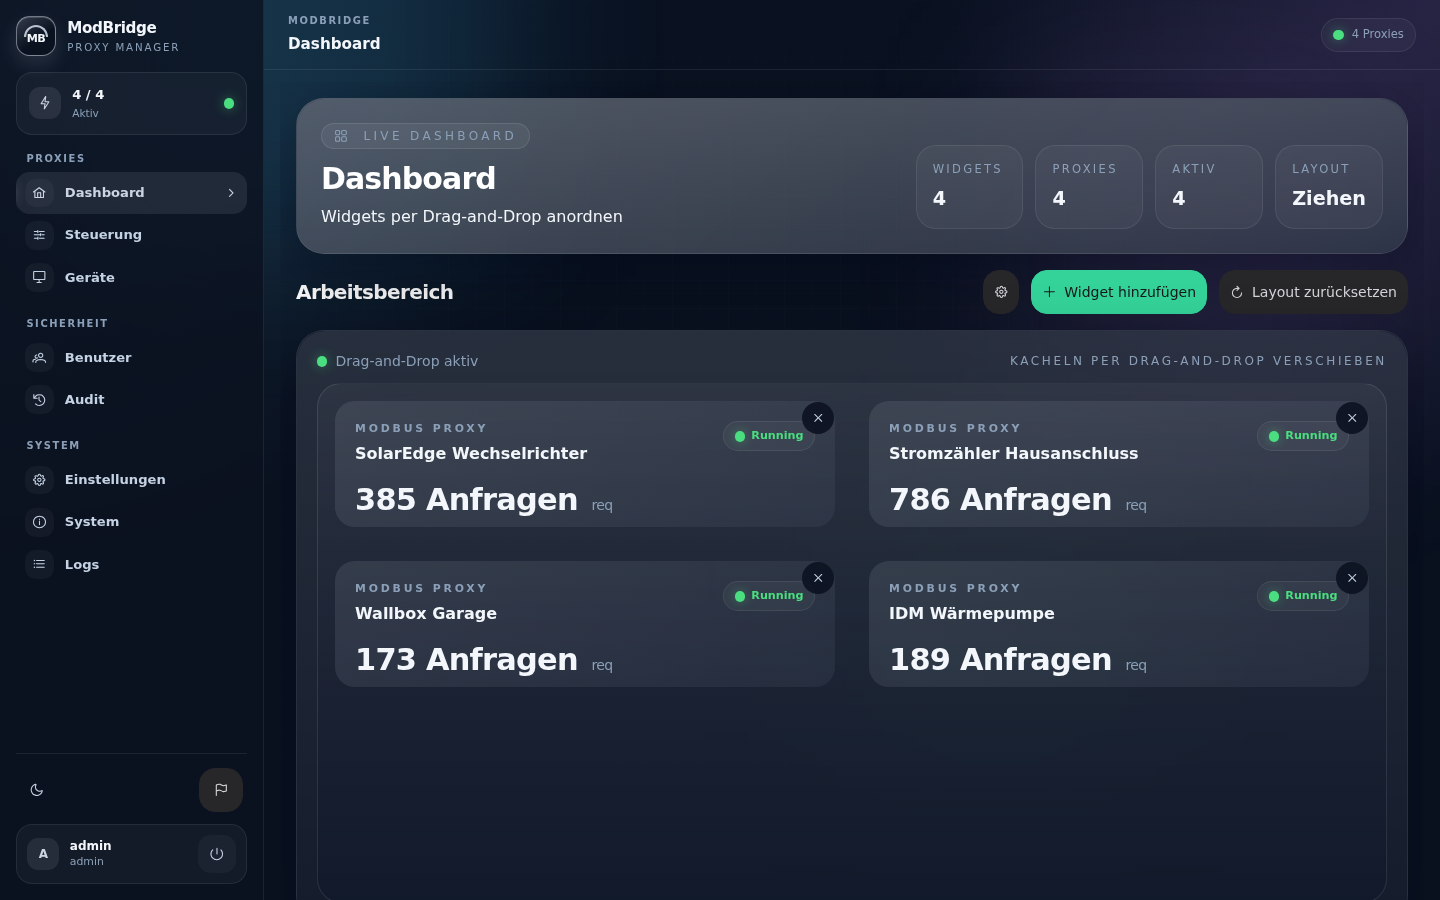Click the IDM Wärmepumpe widget title

click(972, 613)
